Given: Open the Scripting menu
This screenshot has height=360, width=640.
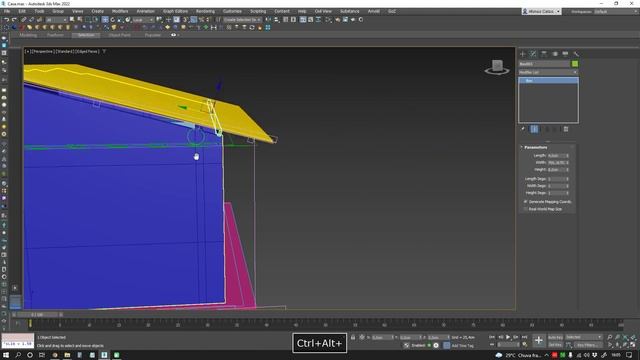Looking at the screenshot, I should coord(258,11).
